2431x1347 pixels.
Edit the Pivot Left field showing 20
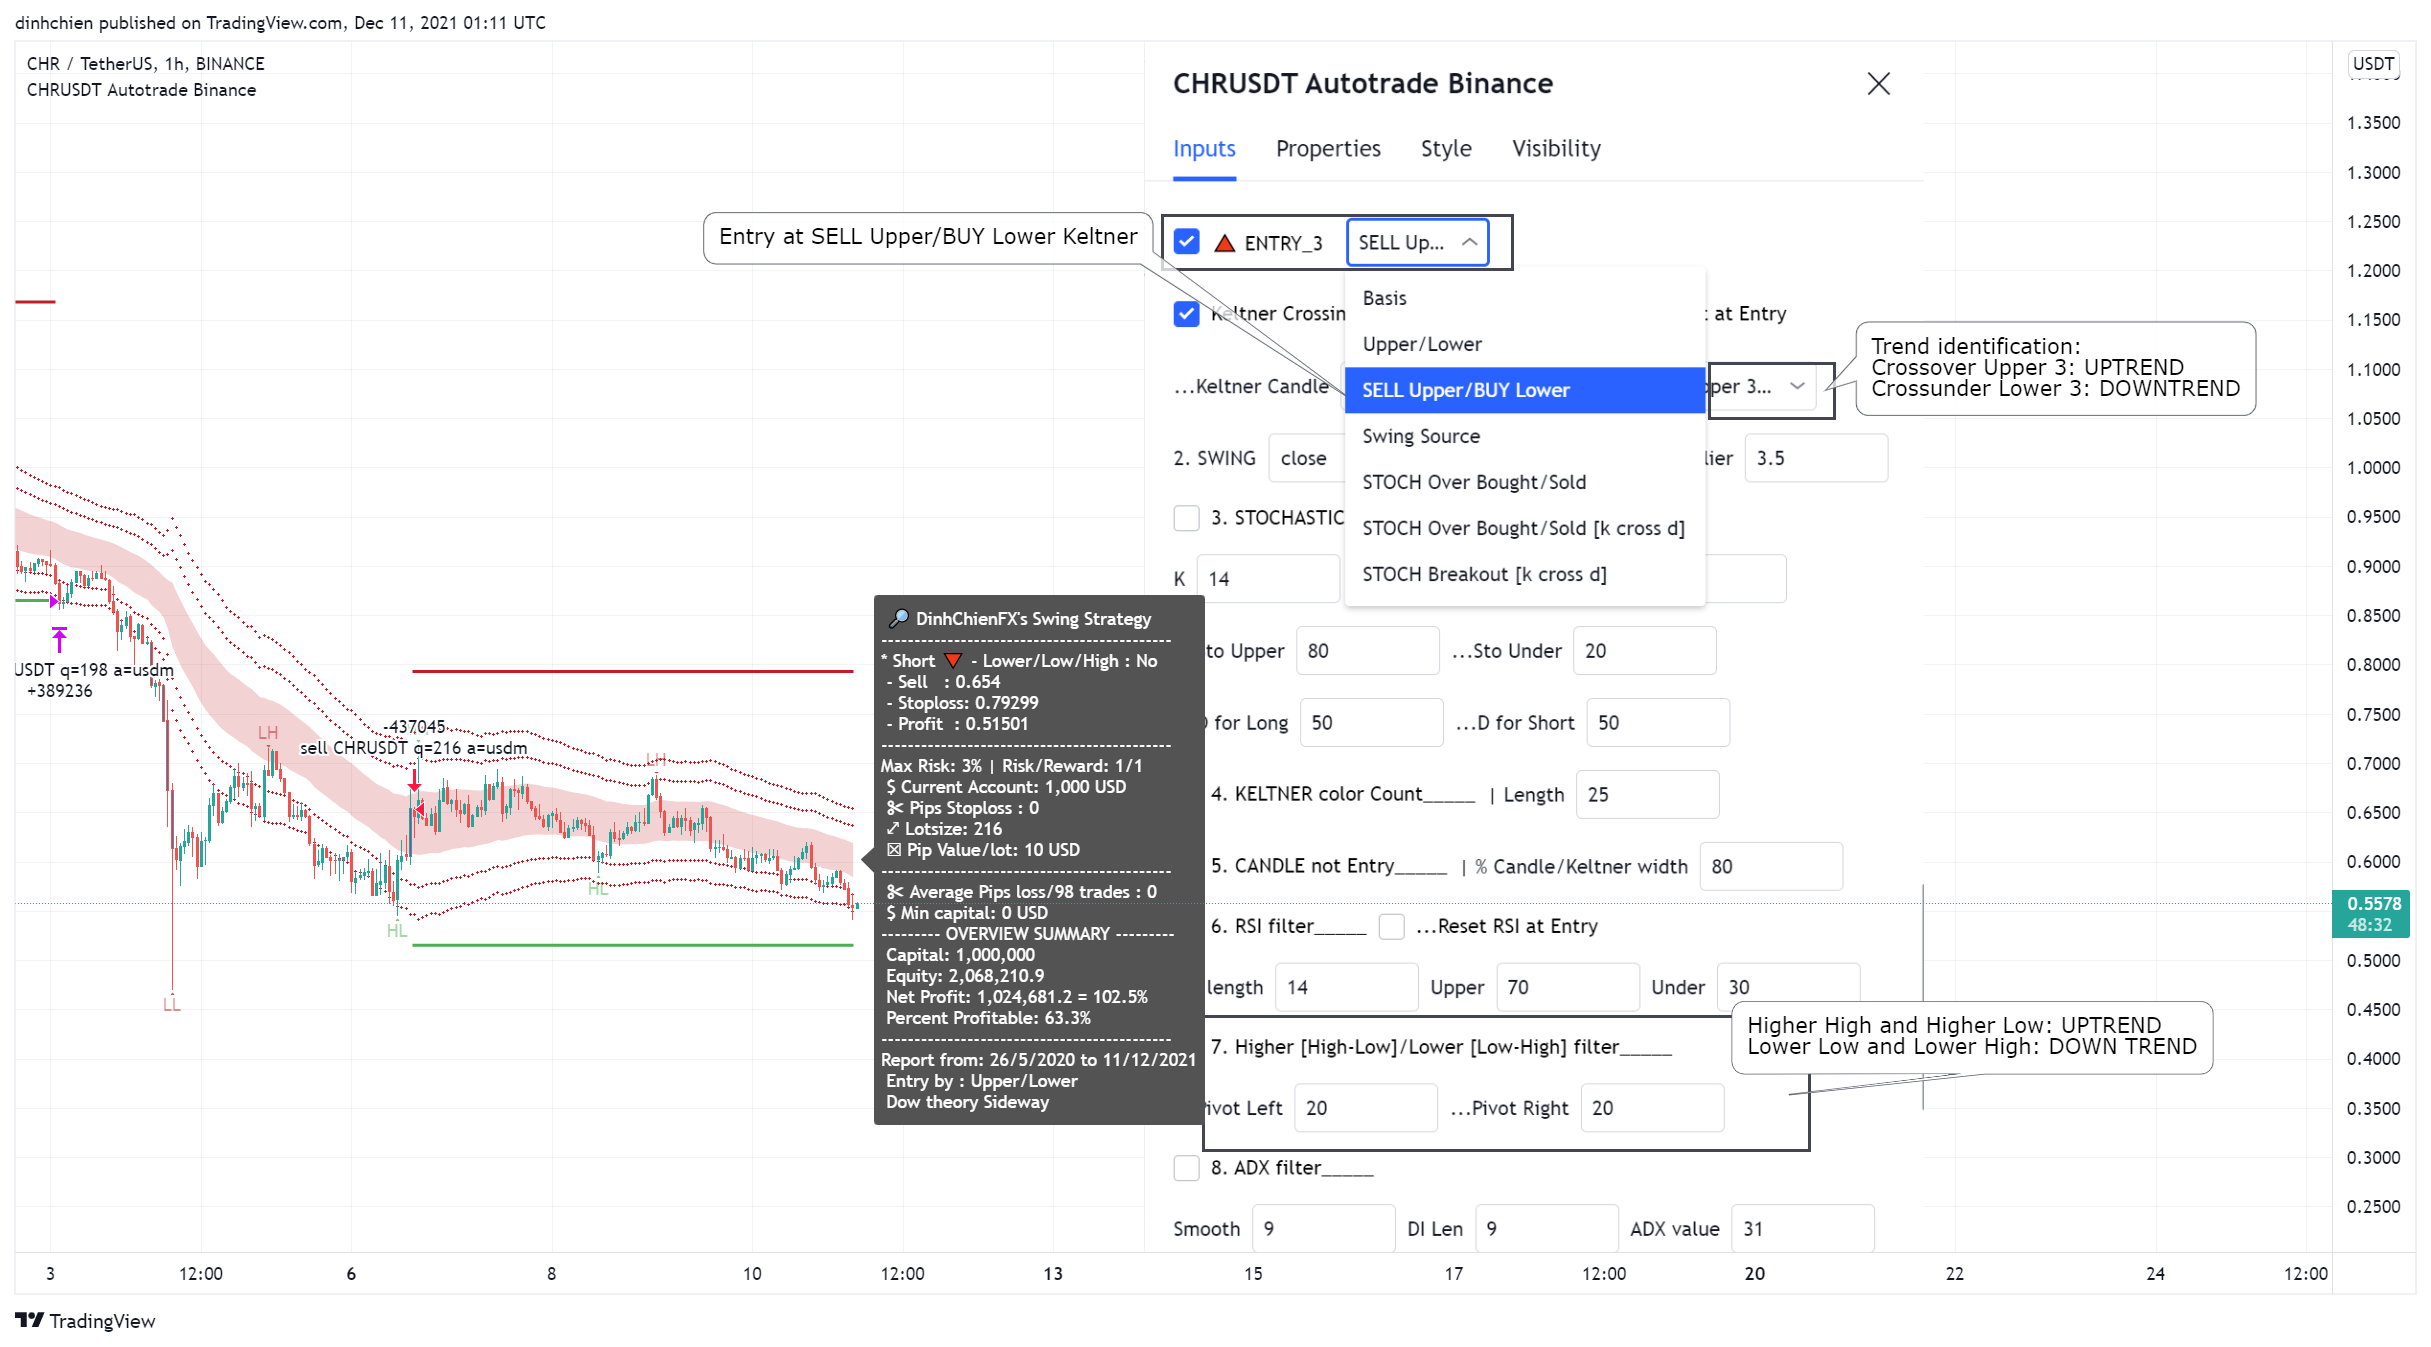pos(1365,1108)
